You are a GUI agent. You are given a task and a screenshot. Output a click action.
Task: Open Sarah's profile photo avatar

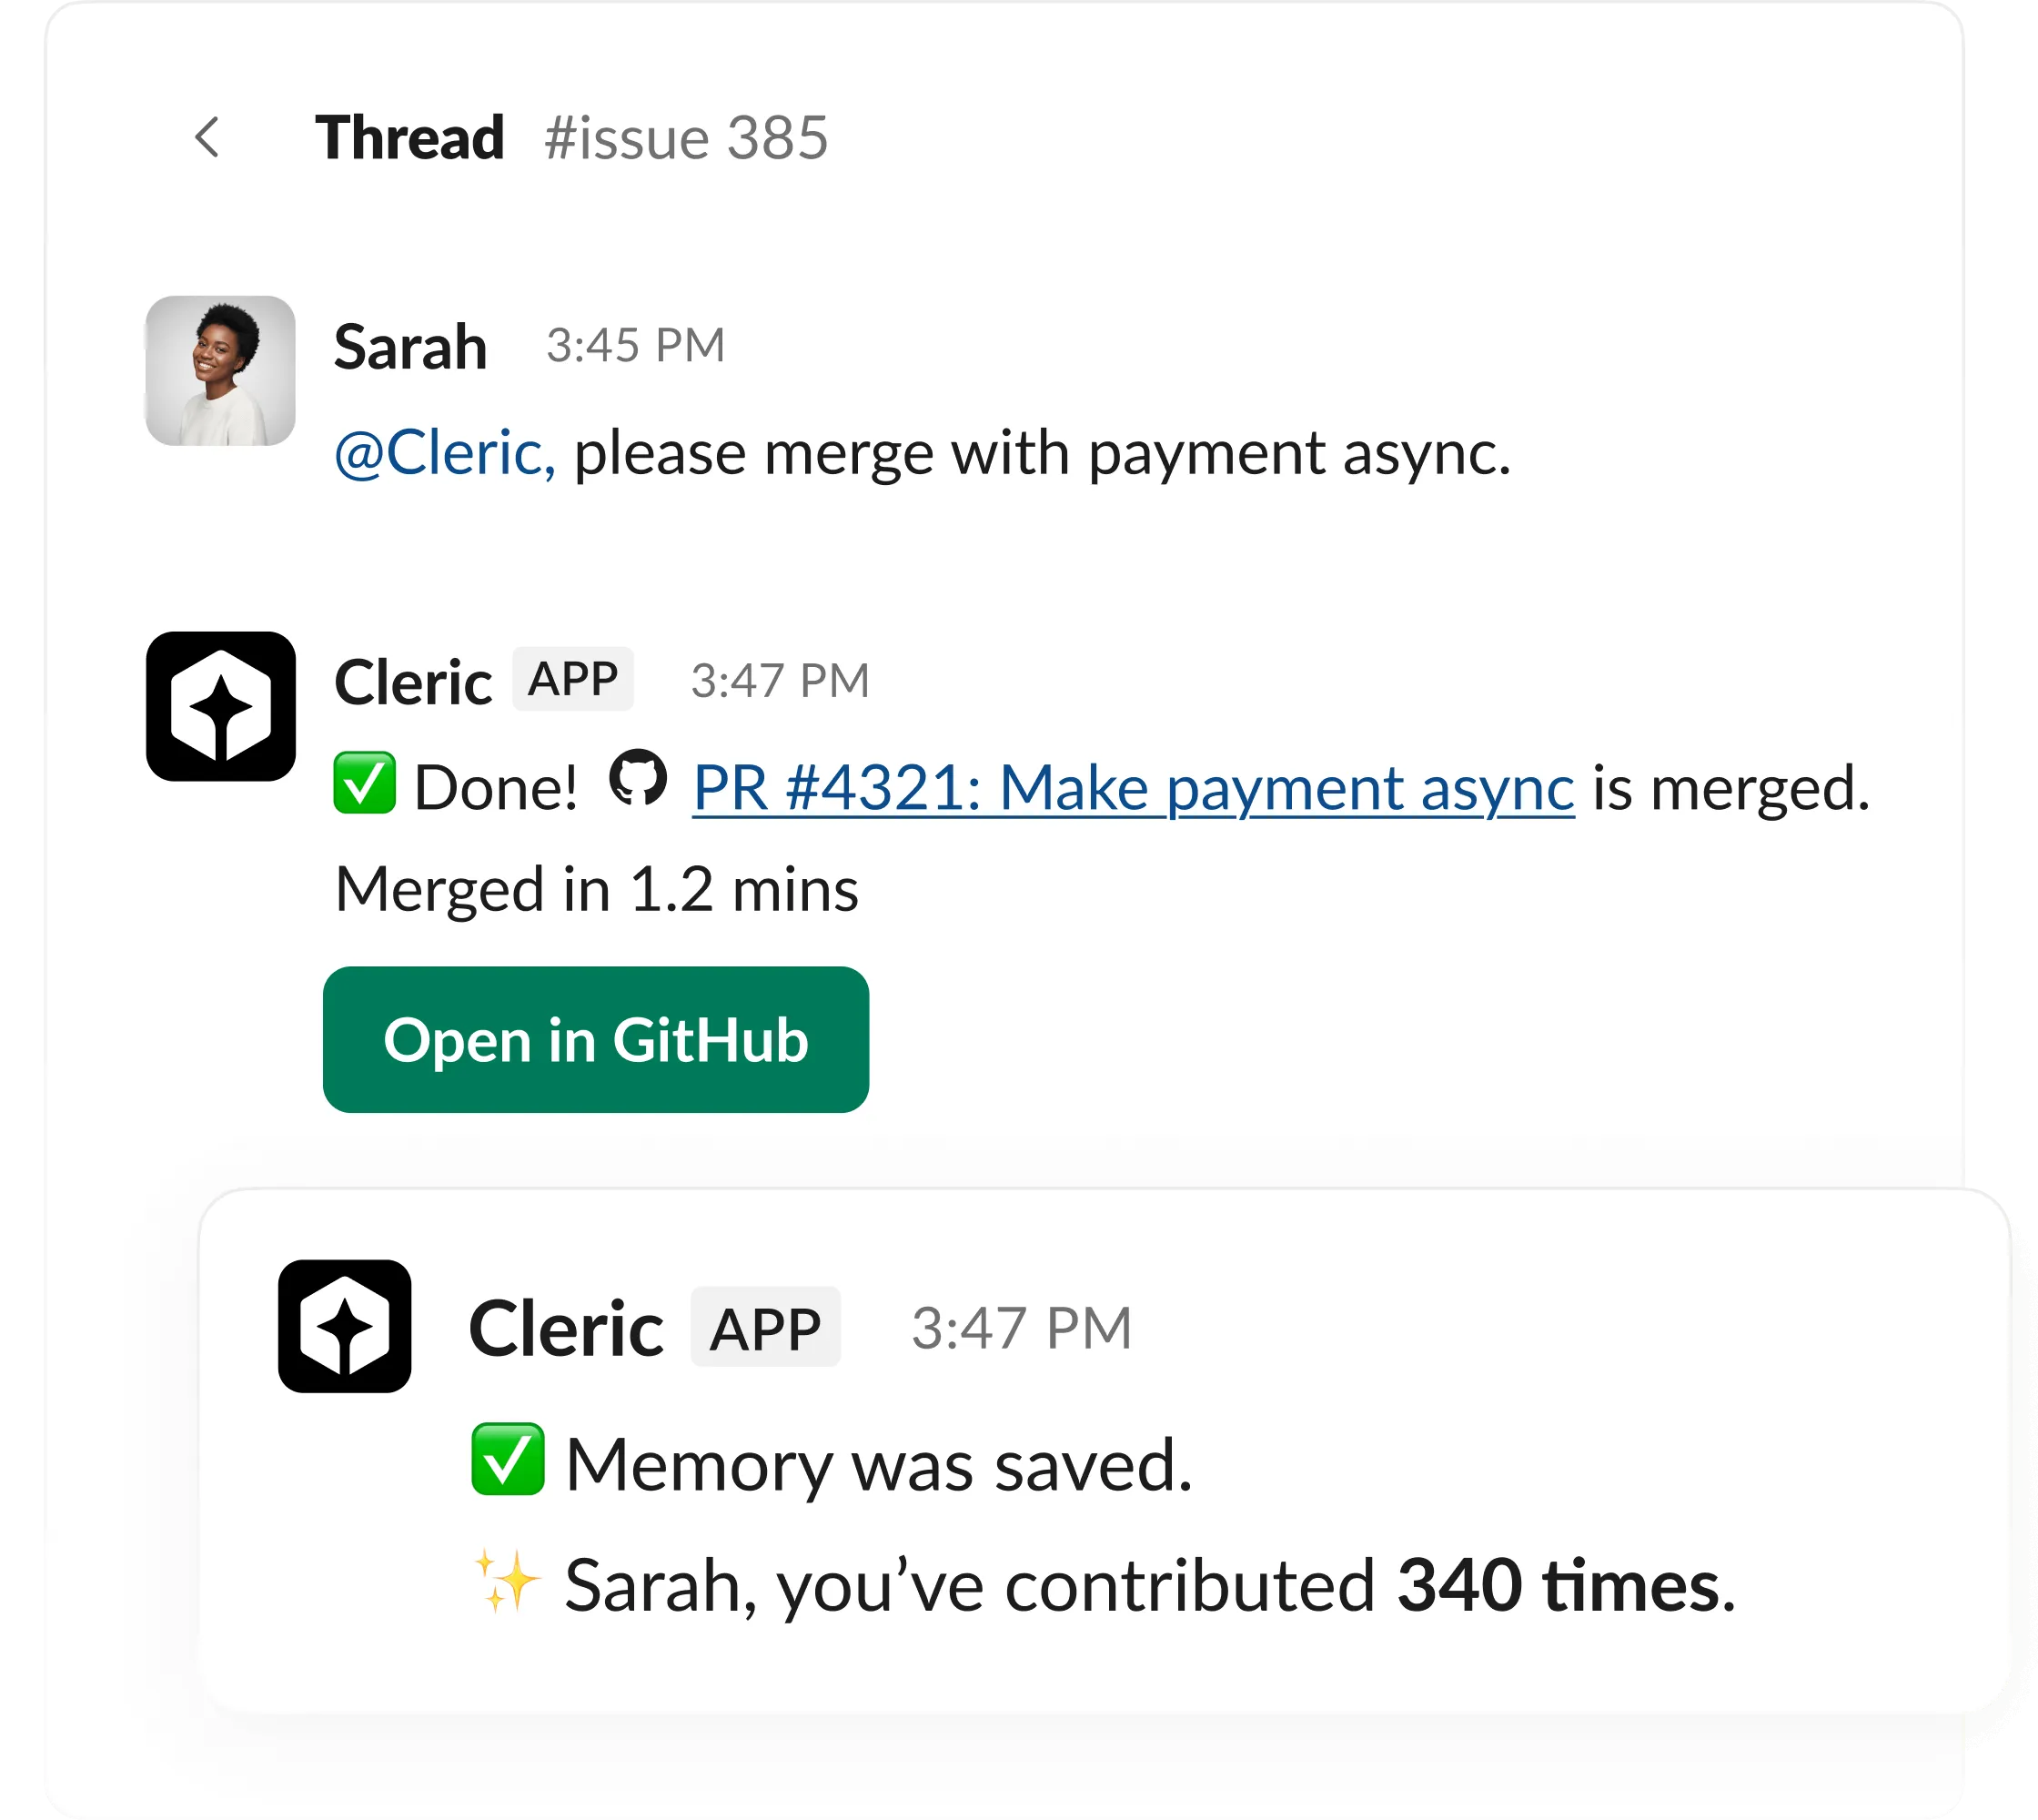(220, 370)
